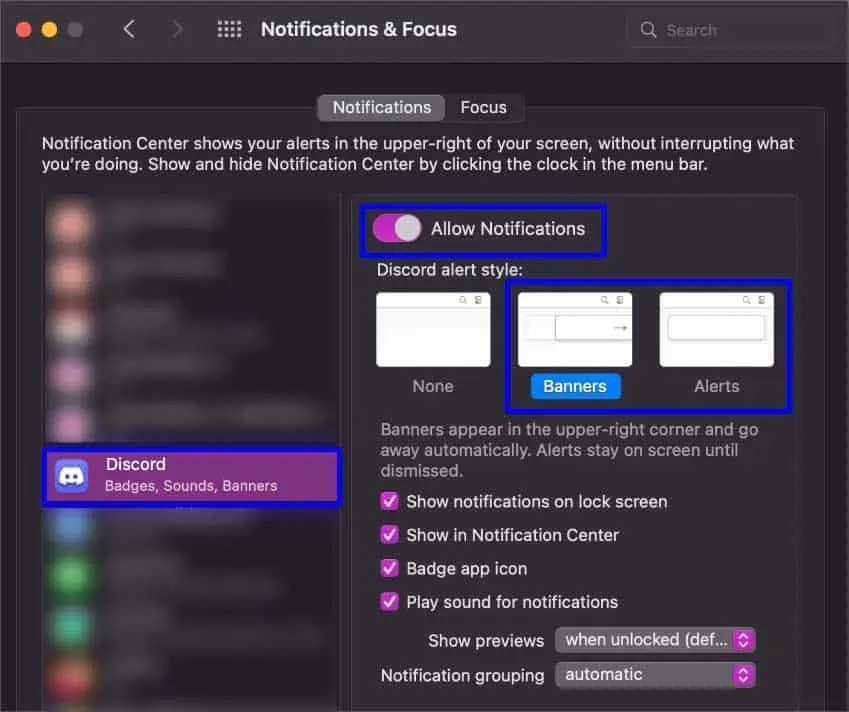Uncheck Show in Notification Center
This screenshot has height=712, width=849.
[389, 535]
